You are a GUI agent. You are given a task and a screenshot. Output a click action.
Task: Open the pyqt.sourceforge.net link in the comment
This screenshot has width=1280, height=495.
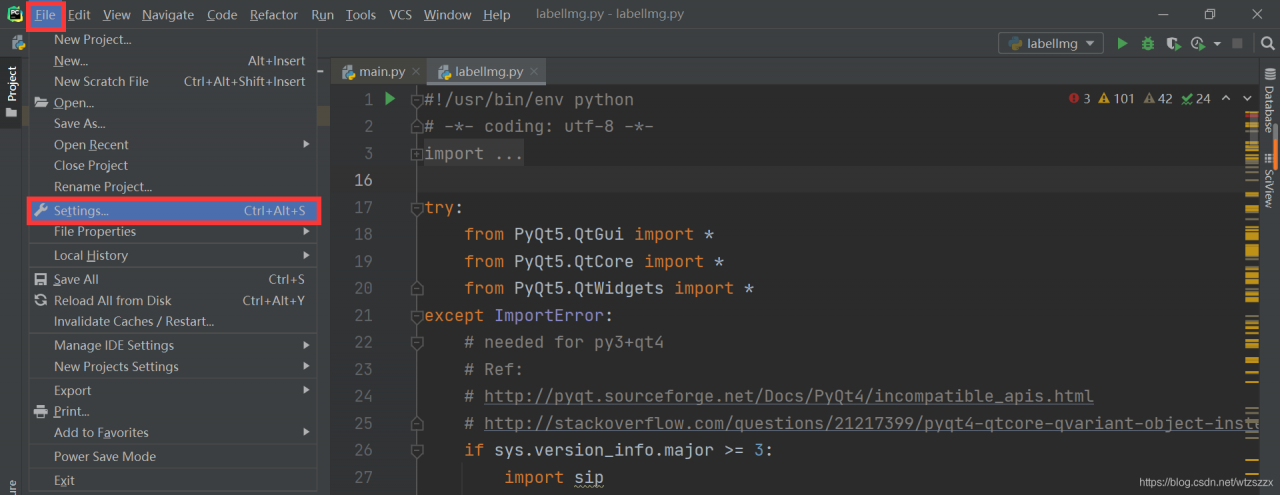coord(788,396)
